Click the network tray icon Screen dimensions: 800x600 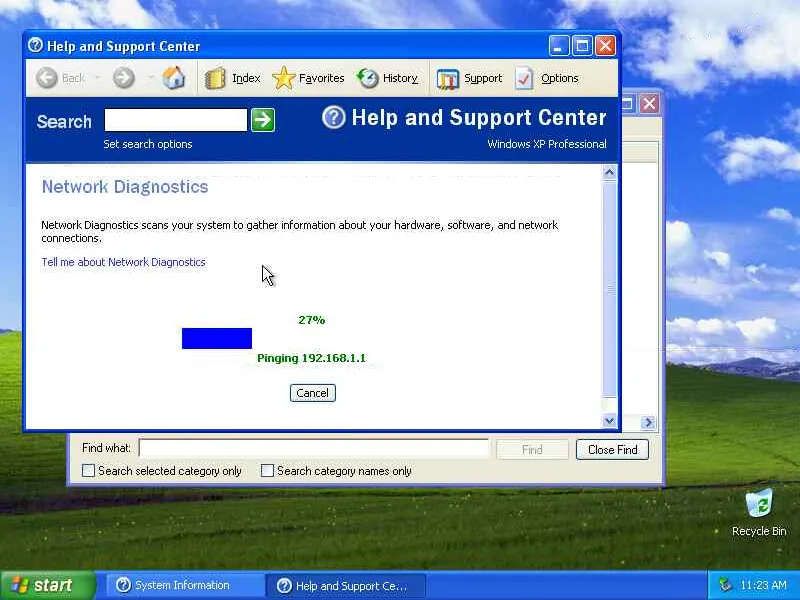point(724,585)
